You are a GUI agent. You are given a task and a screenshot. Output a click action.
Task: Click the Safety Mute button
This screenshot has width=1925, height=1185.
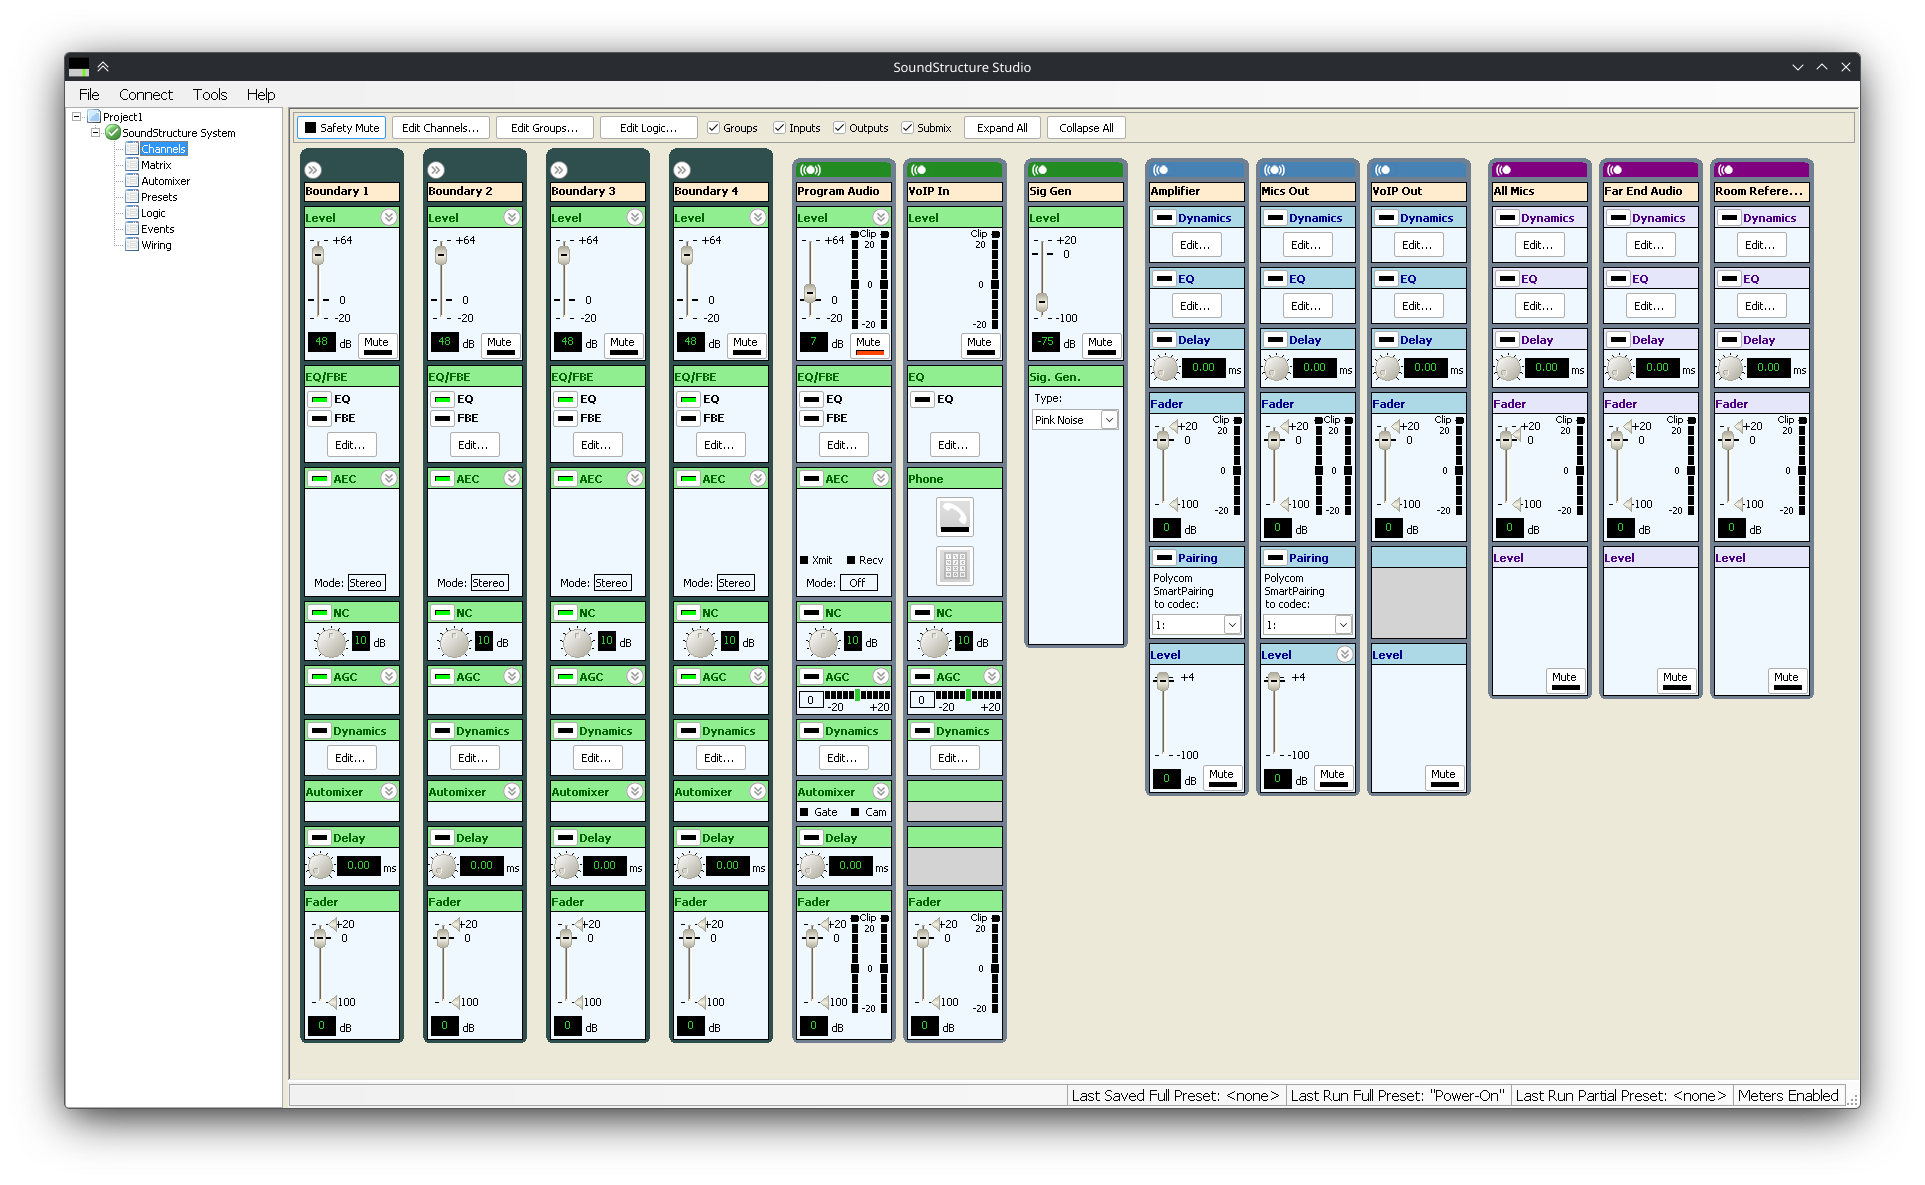pyautogui.click(x=341, y=128)
